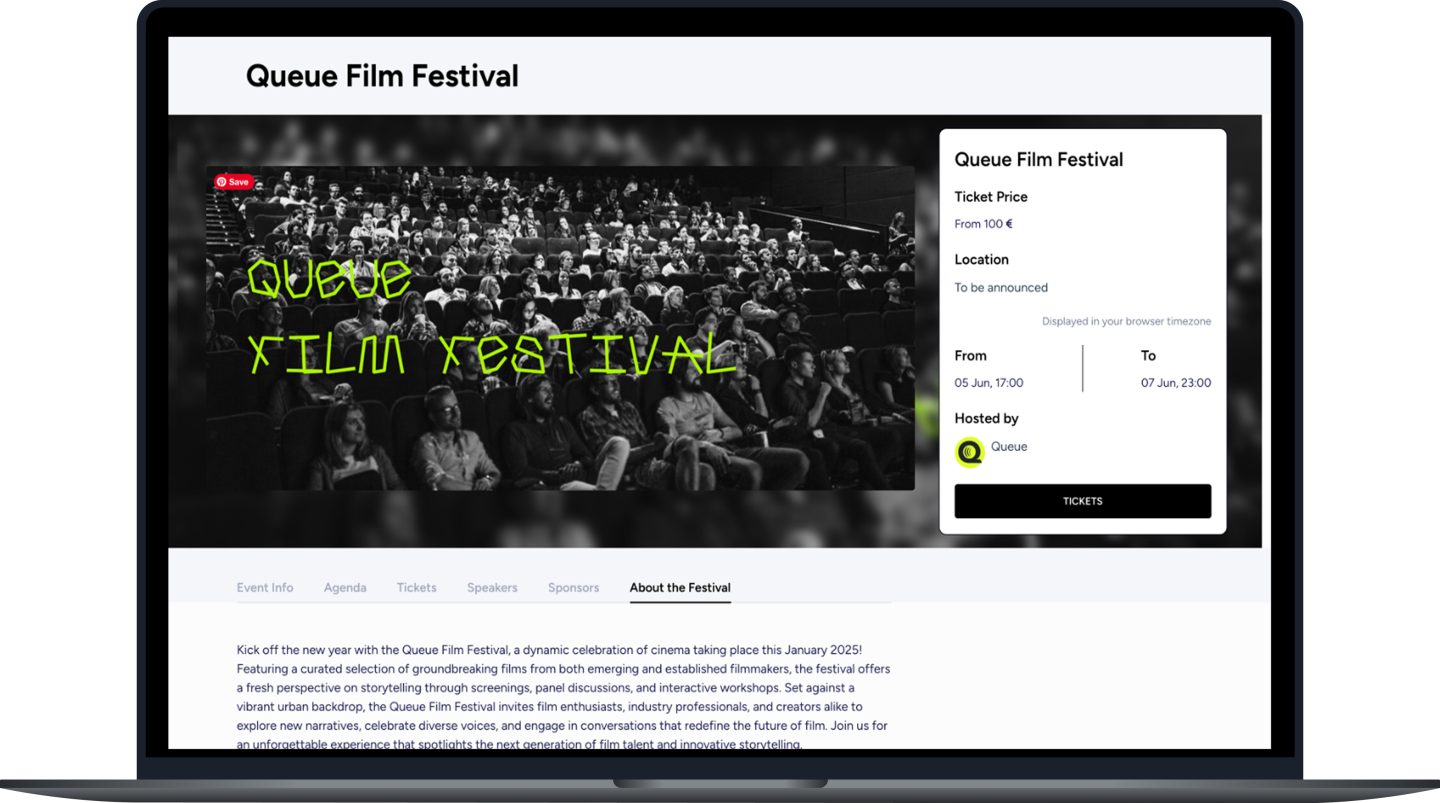Viewport: 1440px width, 803px height.
Task: Click the Pinterest Save button on banner
Action: pyautogui.click(x=233, y=182)
